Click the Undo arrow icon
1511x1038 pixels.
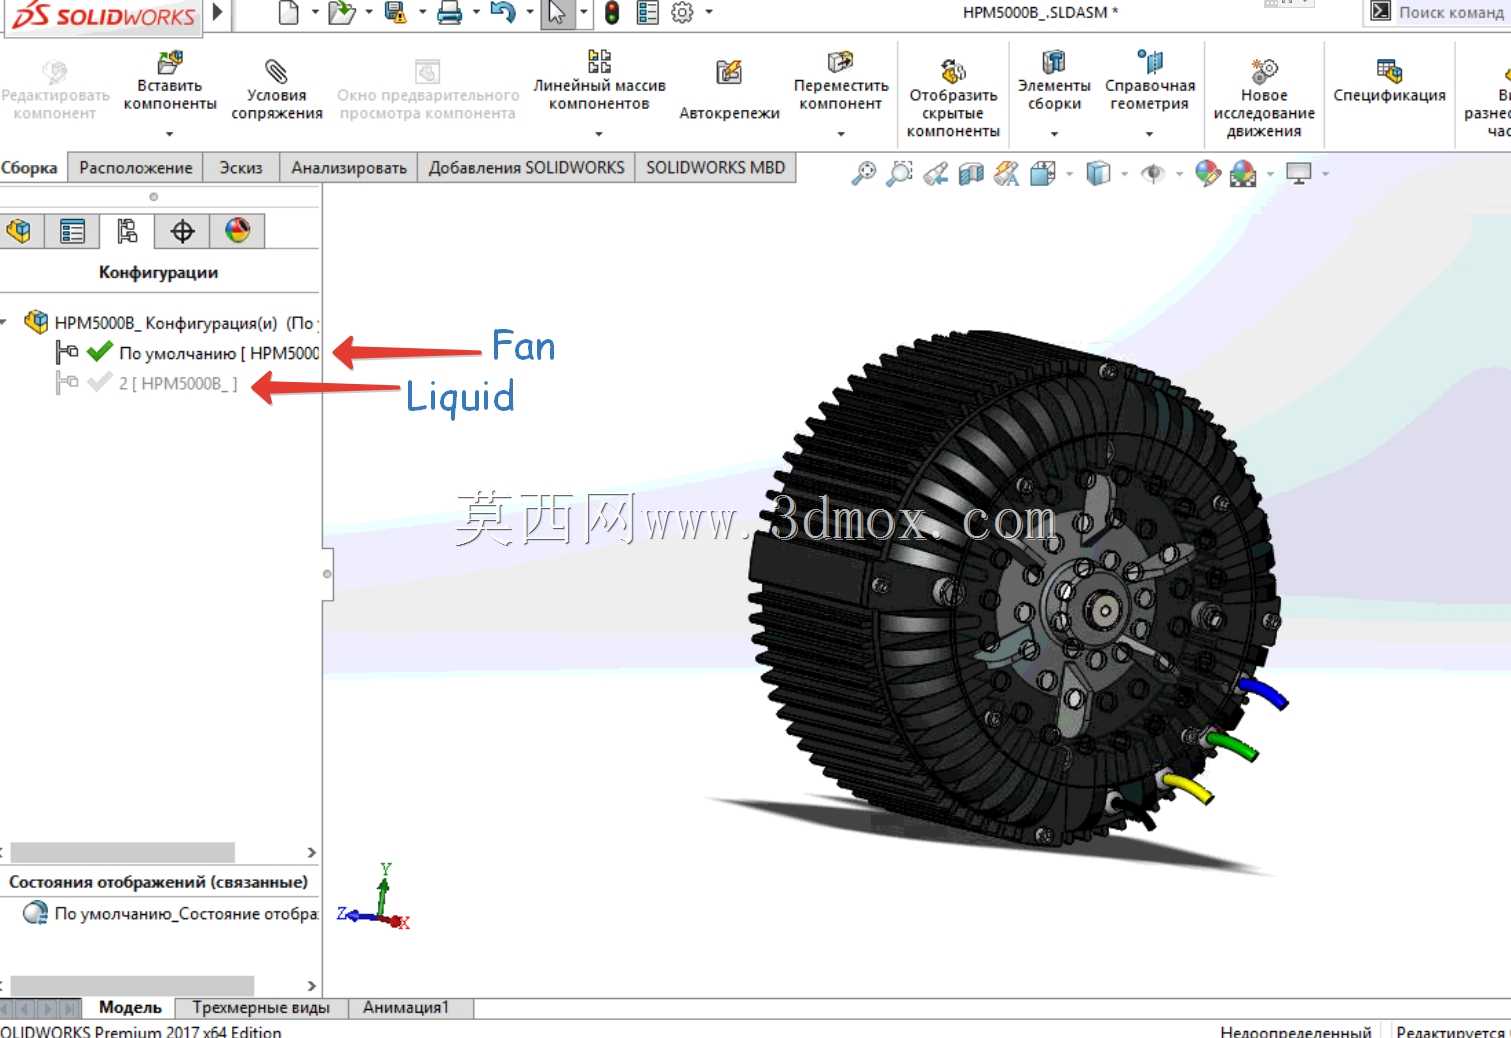click(x=503, y=13)
